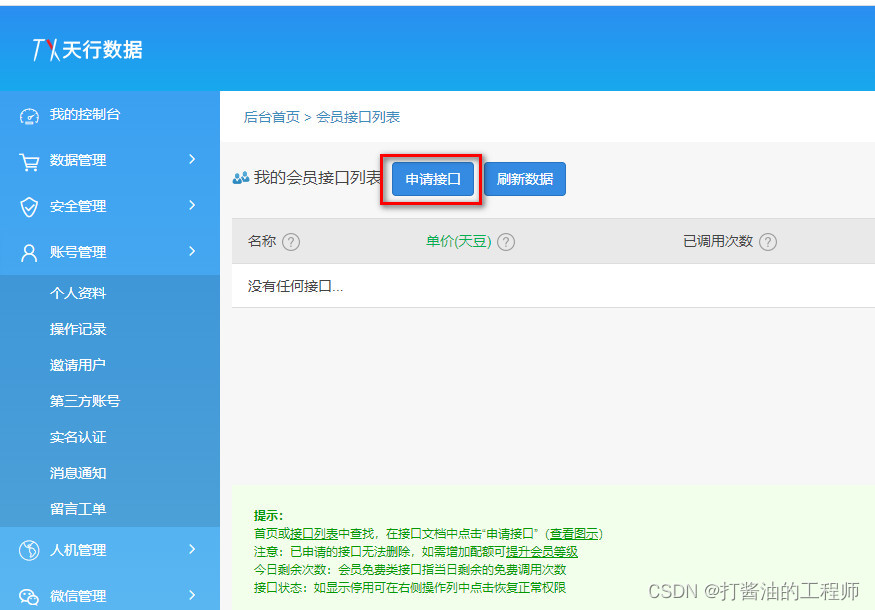
Task: Click the dashboard gauge icon beside 我的控制台
Action: click(29, 116)
